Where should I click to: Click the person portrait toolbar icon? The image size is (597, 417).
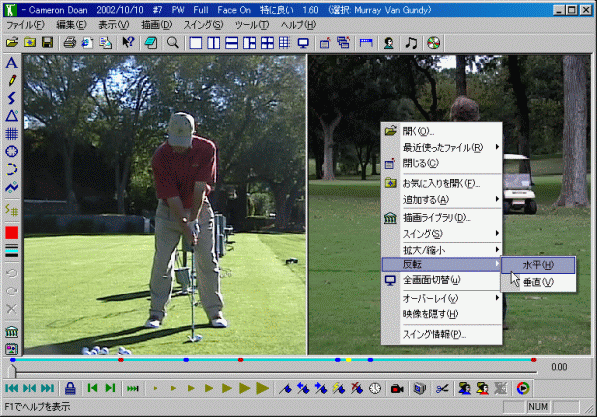point(389,43)
